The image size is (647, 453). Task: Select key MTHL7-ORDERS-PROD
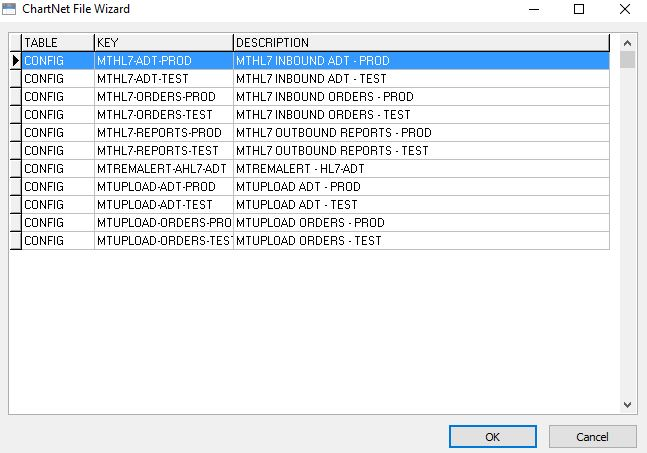click(164, 97)
